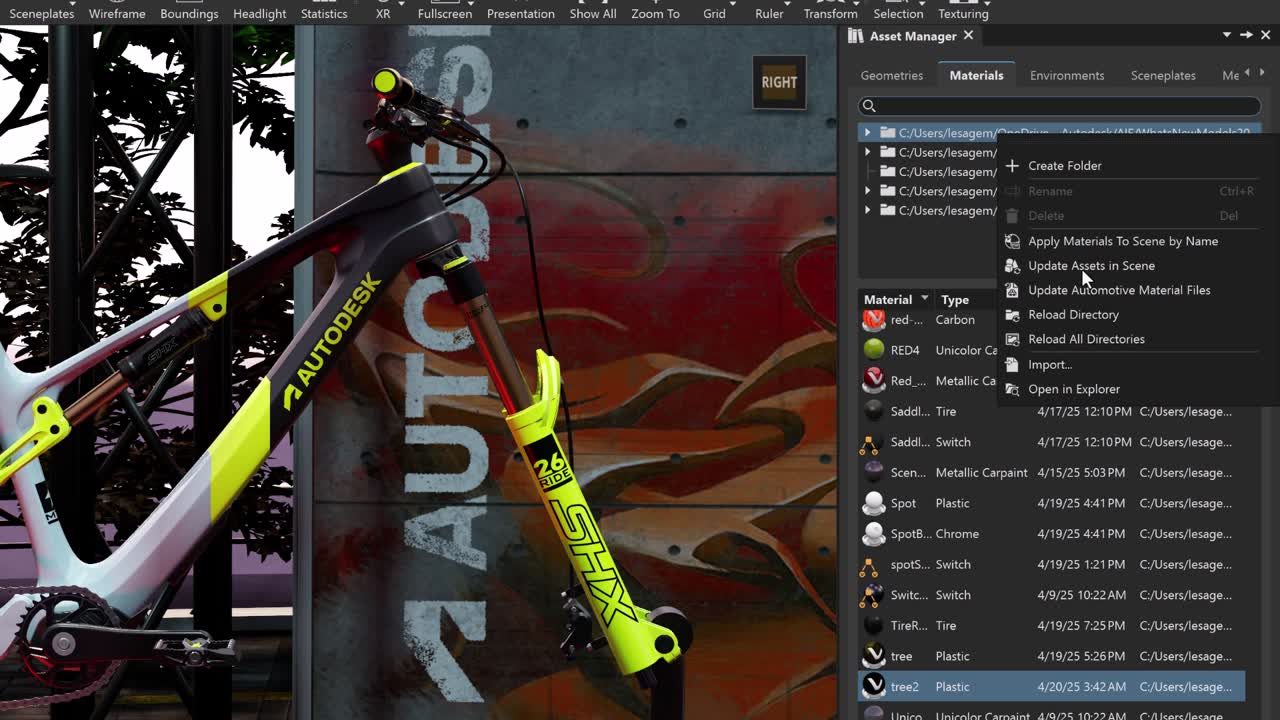This screenshot has width=1280, height=720.
Task: Toggle the Headlight
Action: coord(260,14)
